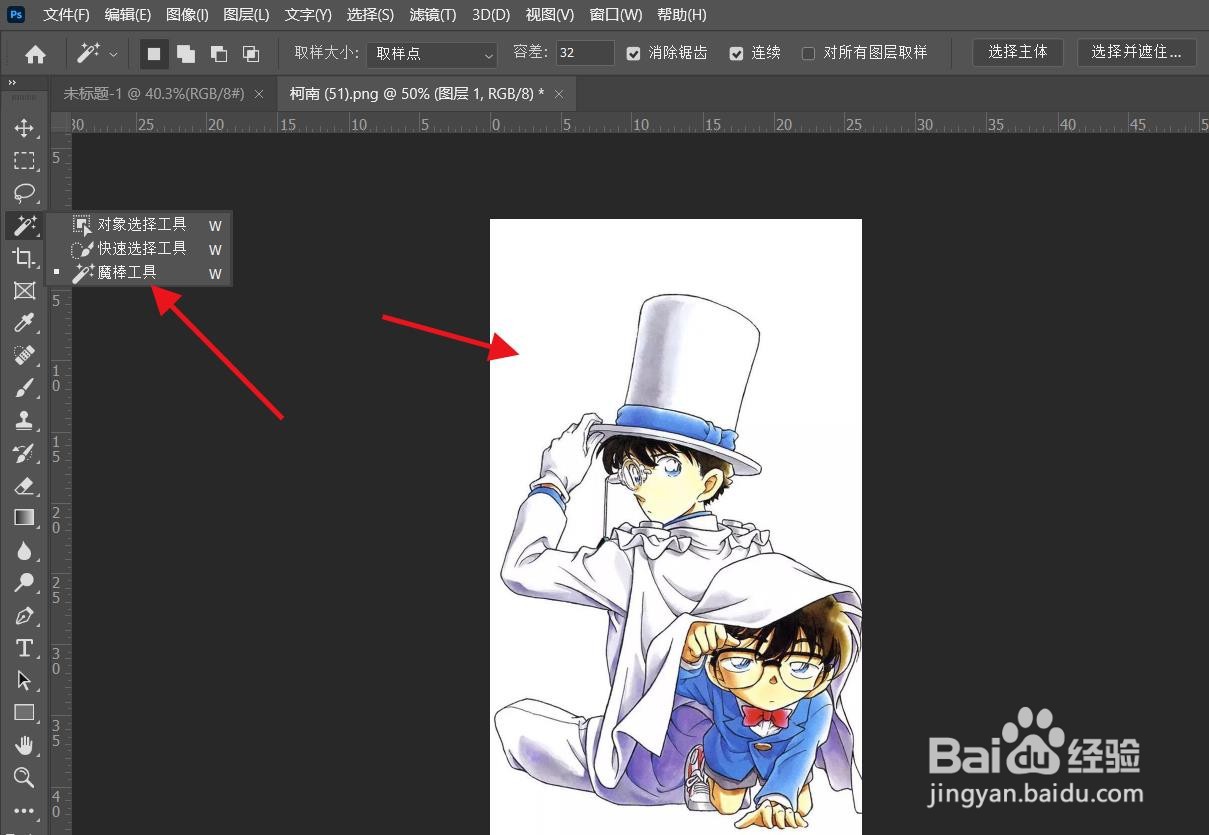Choose New Selection mode button

click(154, 54)
